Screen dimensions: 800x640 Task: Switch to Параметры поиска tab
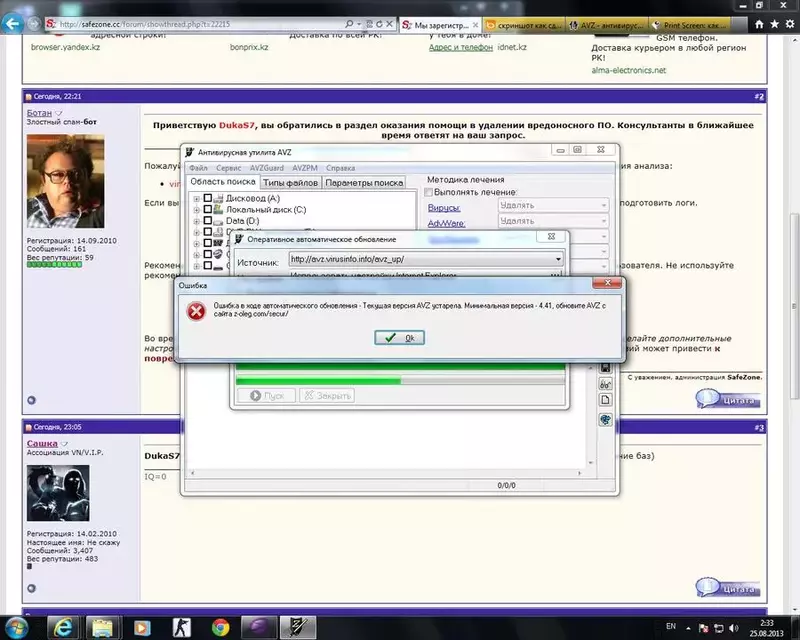pyautogui.click(x=364, y=183)
